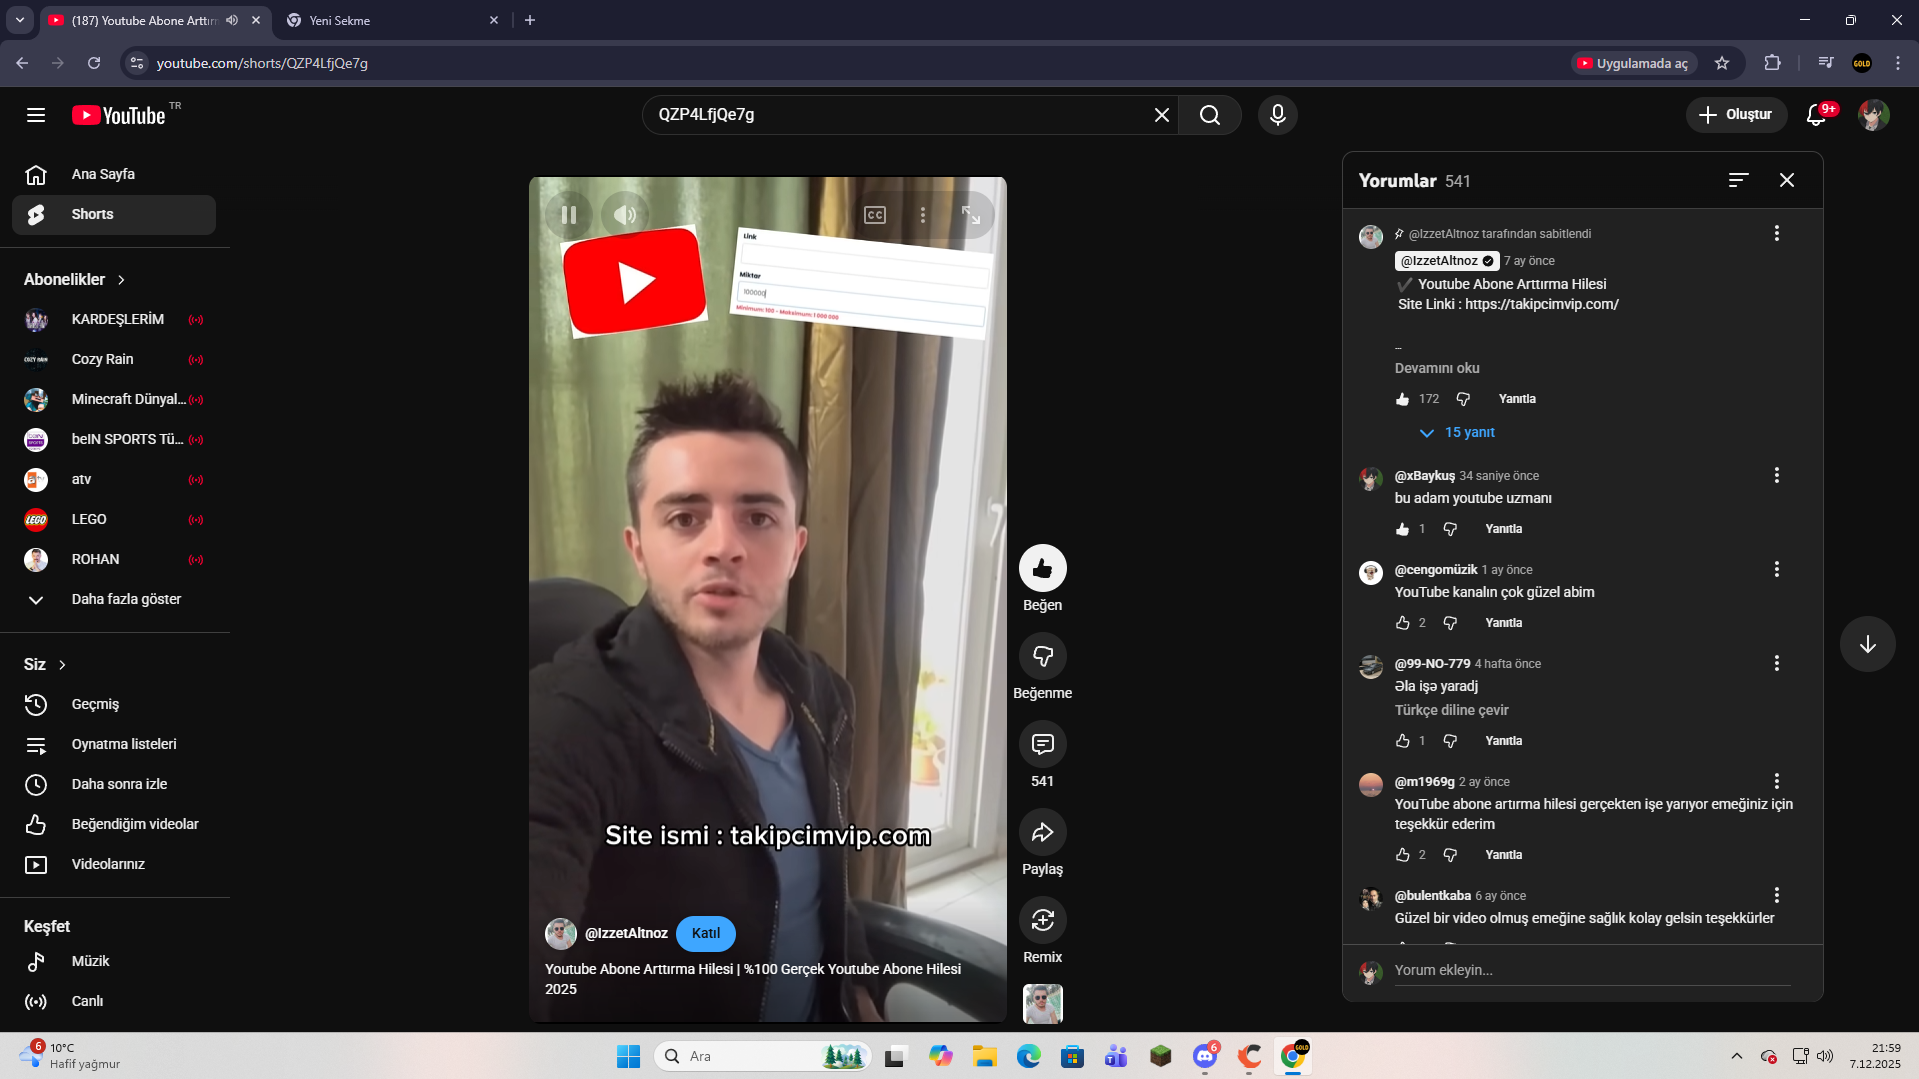The width and height of the screenshot is (1919, 1079).
Task: Open the Windows Start menu
Action: 628,1056
